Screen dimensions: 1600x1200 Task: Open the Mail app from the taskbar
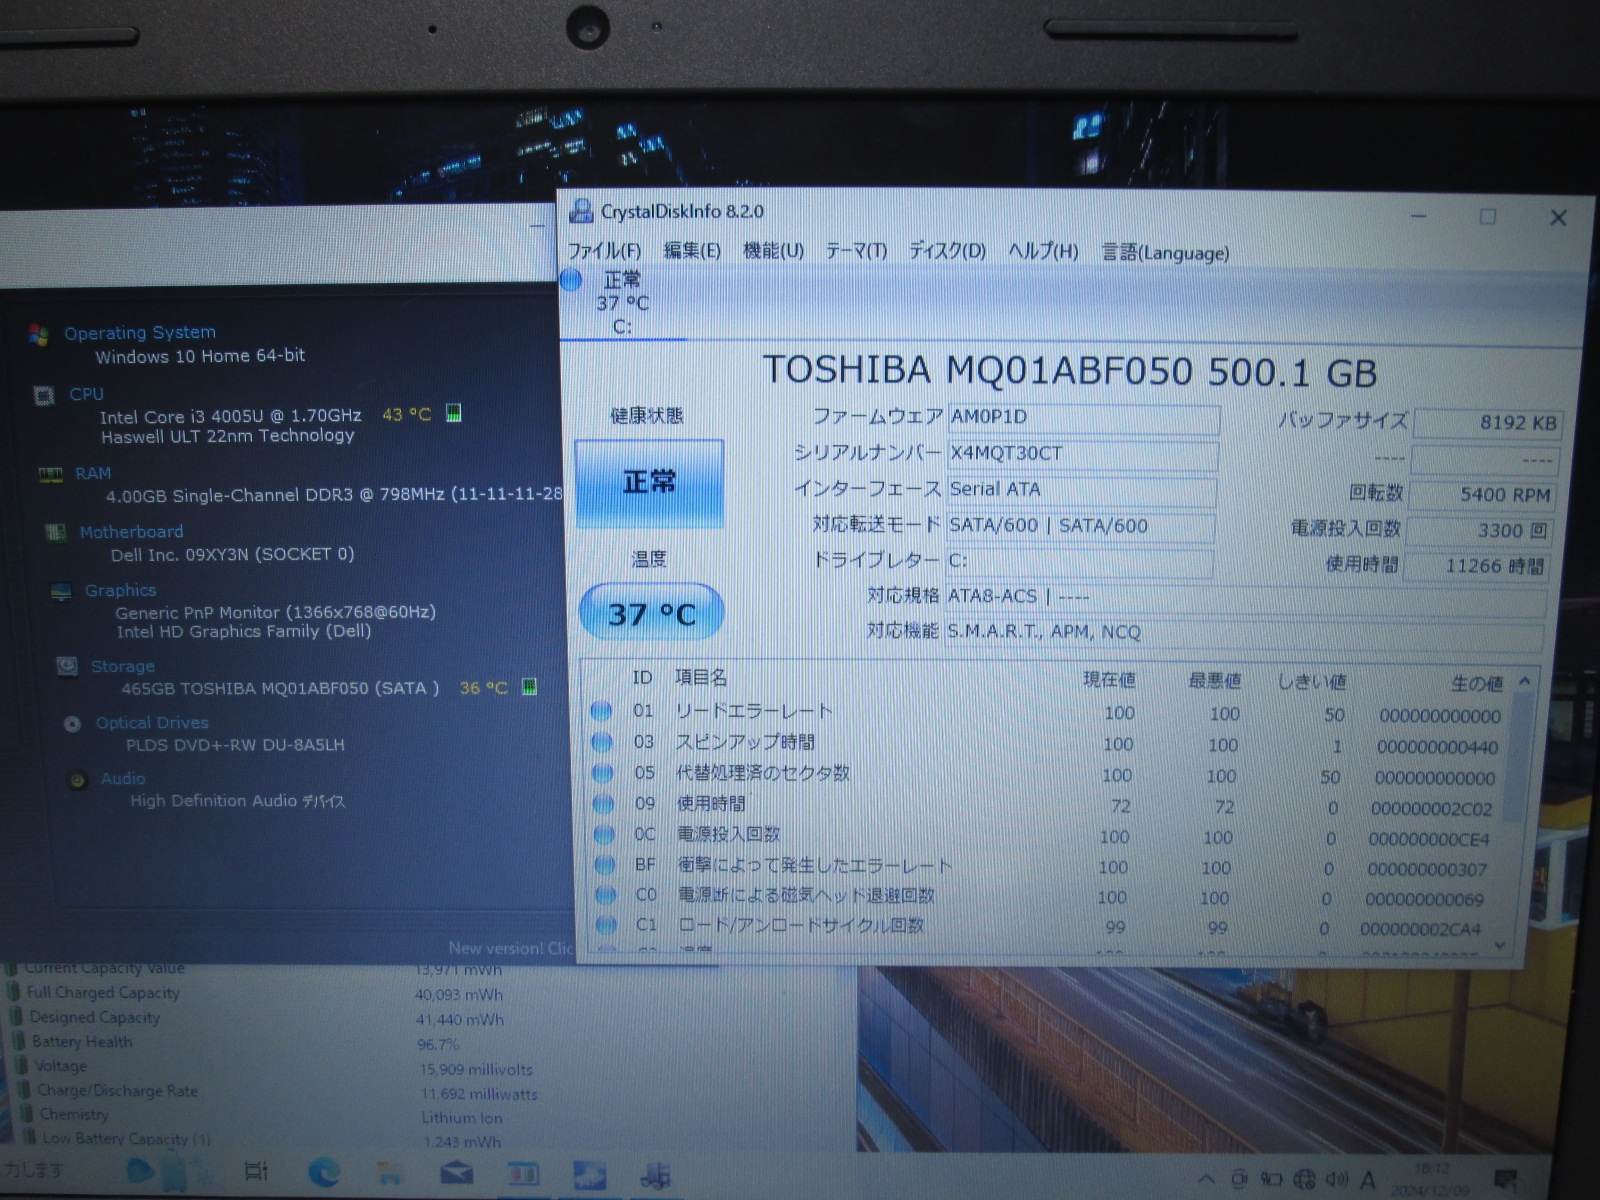pos(456,1172)
